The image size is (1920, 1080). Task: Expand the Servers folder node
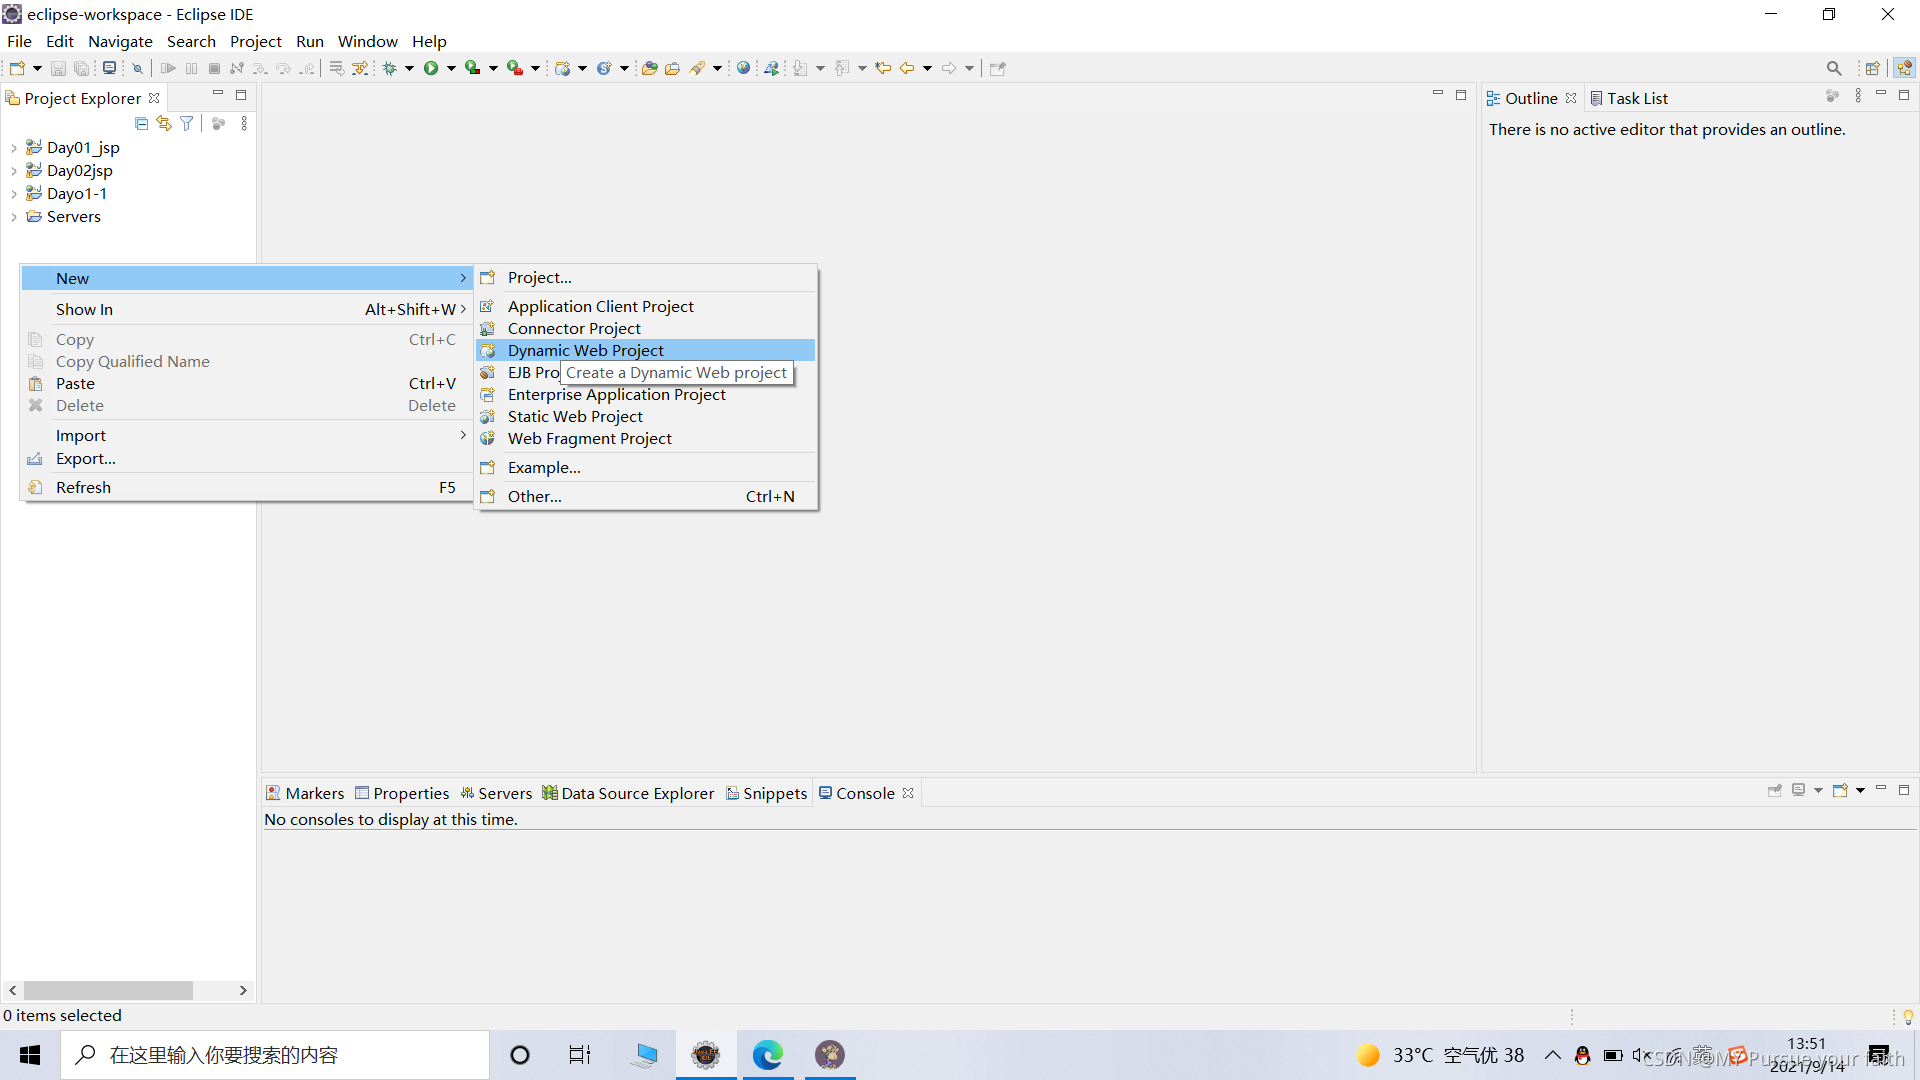pos(14,217)
